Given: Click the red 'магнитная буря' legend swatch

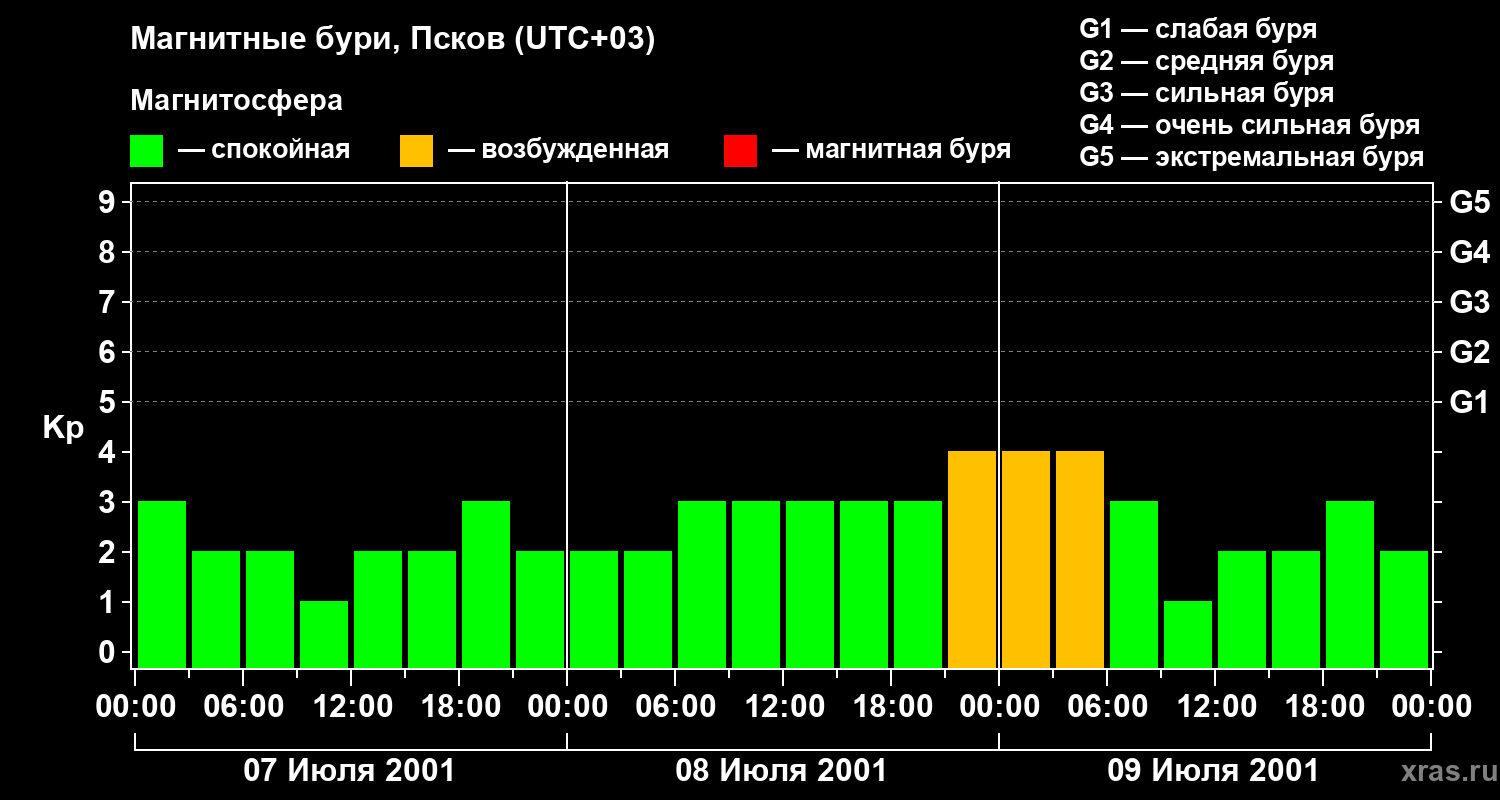Looking at the screenshot, I should click(740, 151).
